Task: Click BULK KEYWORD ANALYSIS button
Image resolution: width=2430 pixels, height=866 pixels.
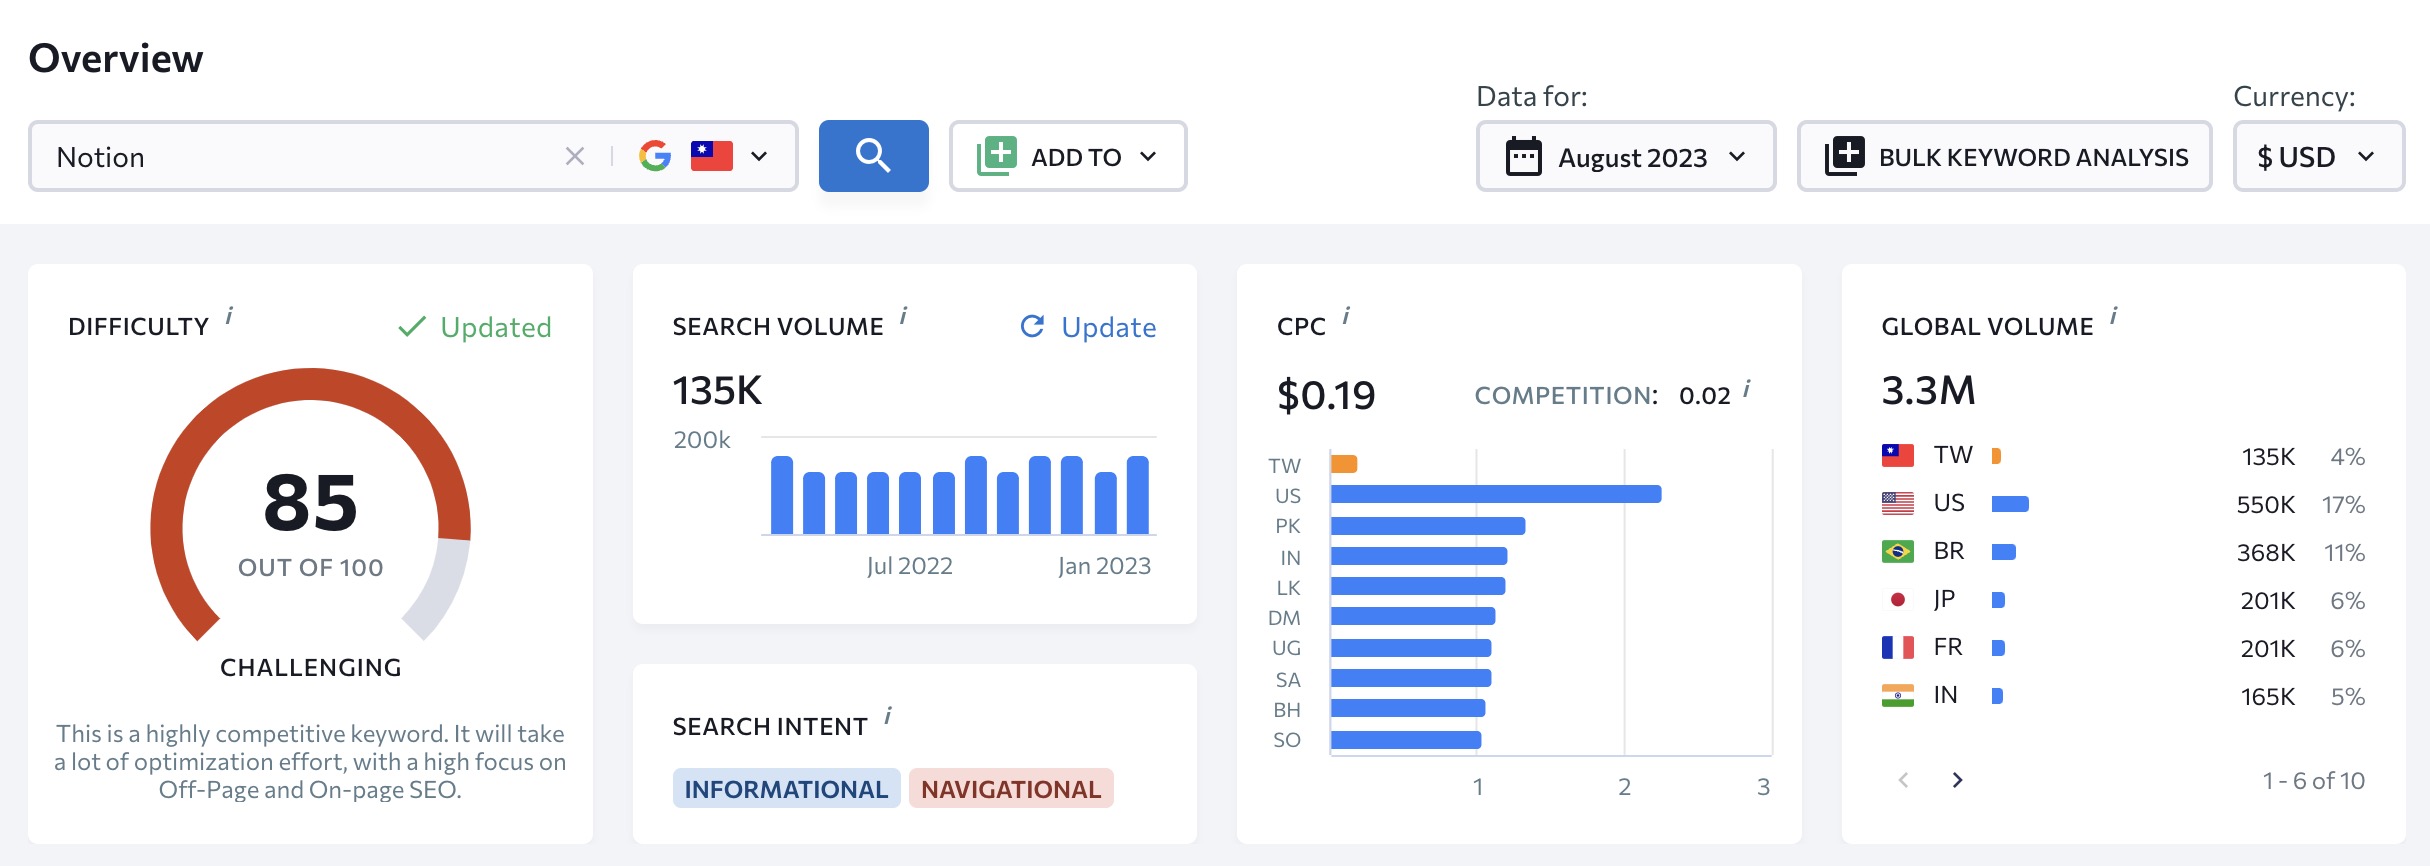Action: (x=2005, y=156)
